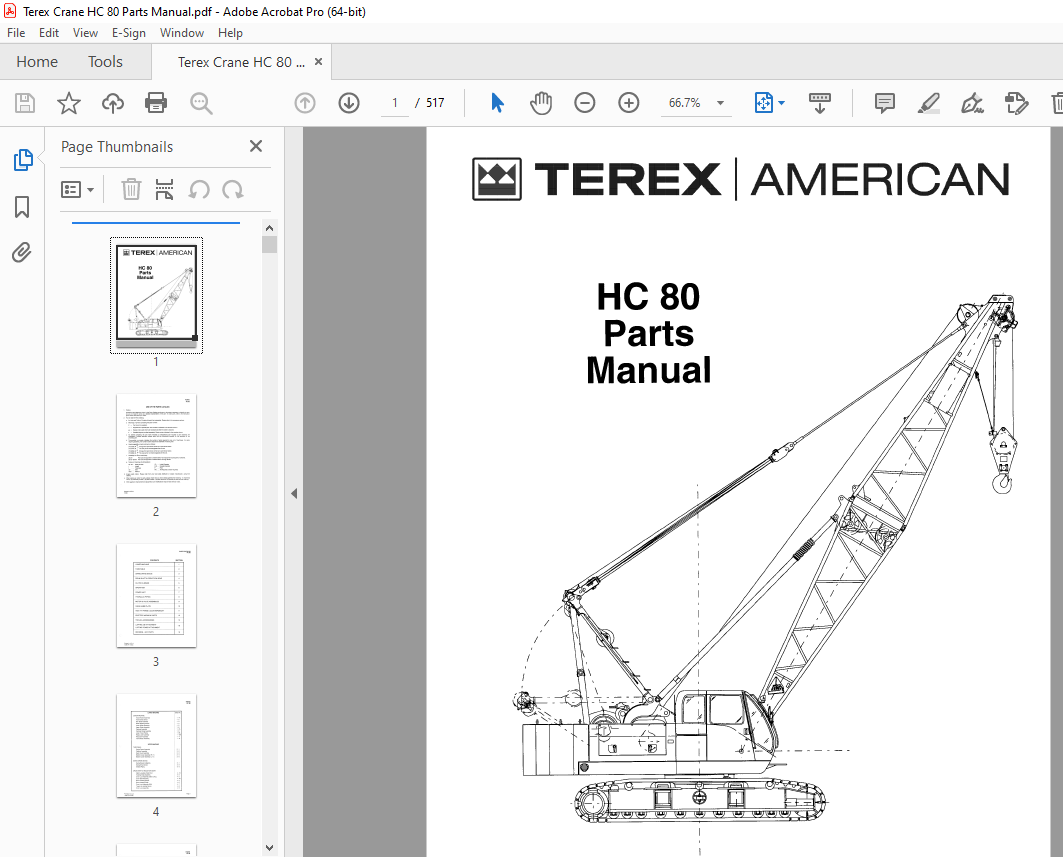Screen dimensions: 1063x857
Task: Select page 1 thumbnail
Action: pos(157,295)
